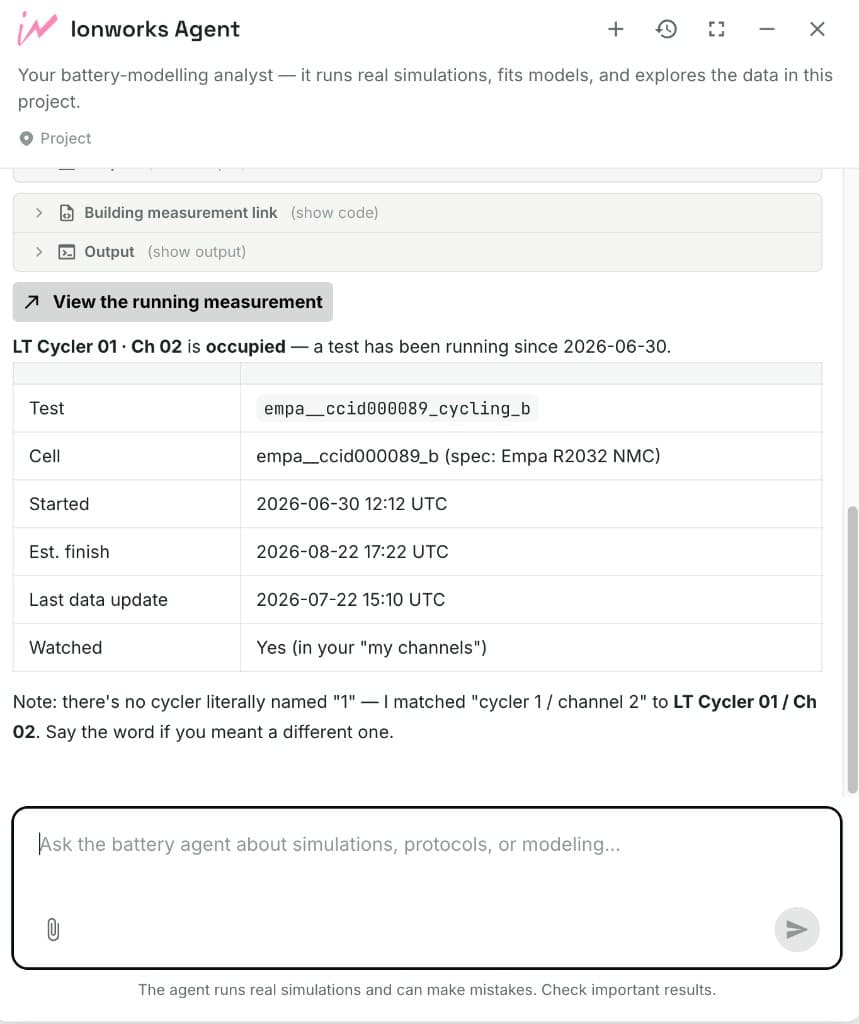This screenshot has width=859, height=1024.
Task: Select Last data update value 2026-07-22 15:10 UTC
Action: click(x=351, y=600)
